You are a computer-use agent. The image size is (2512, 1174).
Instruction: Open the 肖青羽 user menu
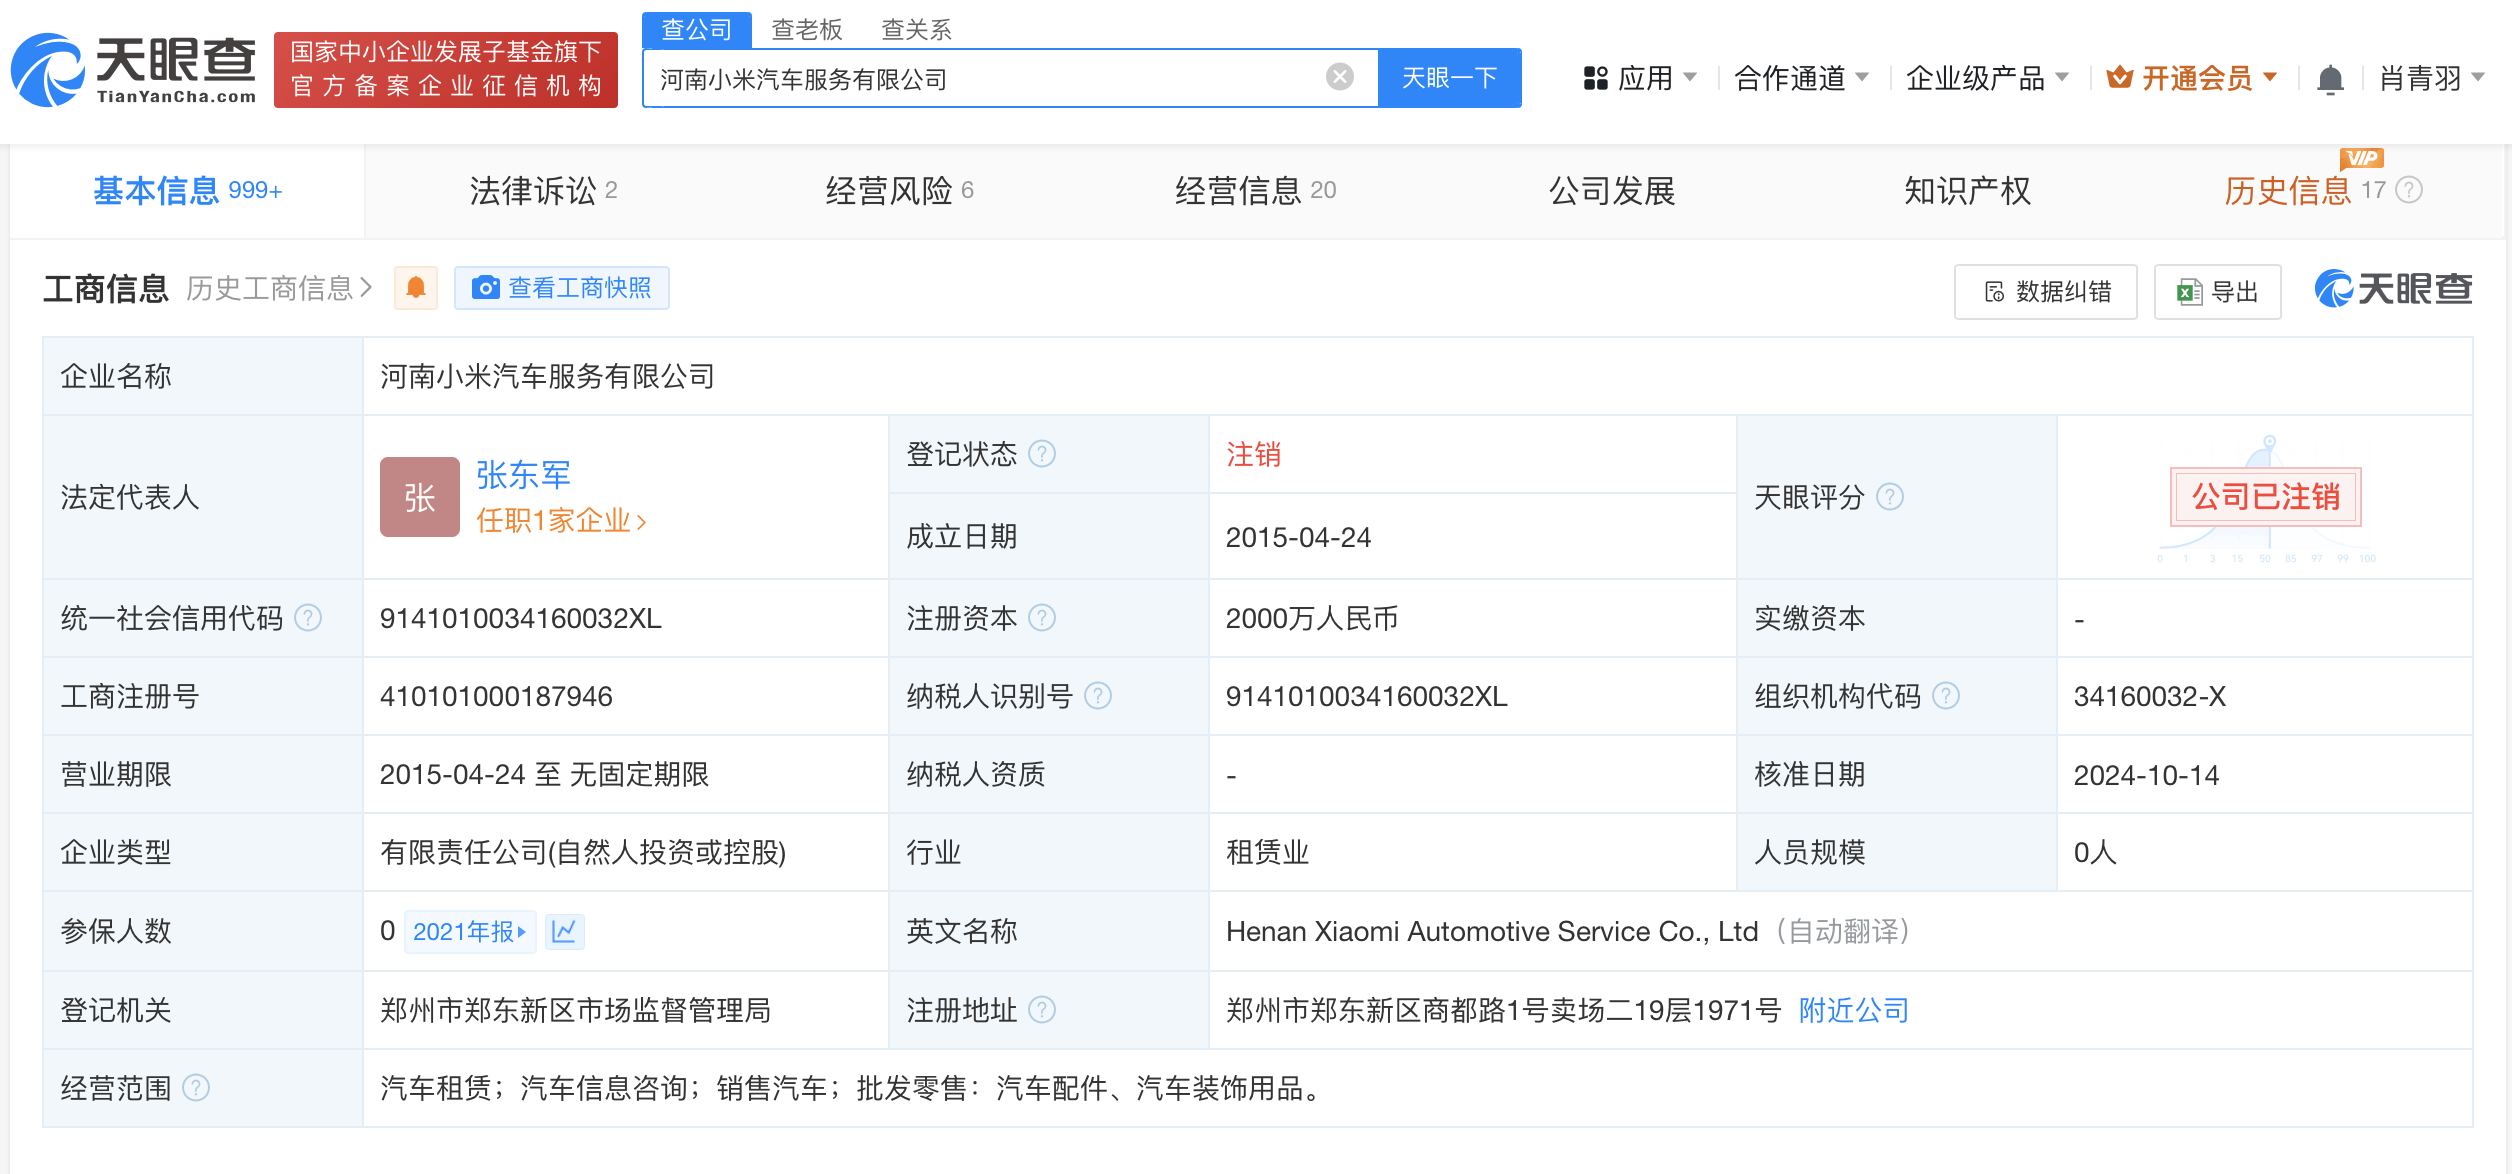(2432, 78)
